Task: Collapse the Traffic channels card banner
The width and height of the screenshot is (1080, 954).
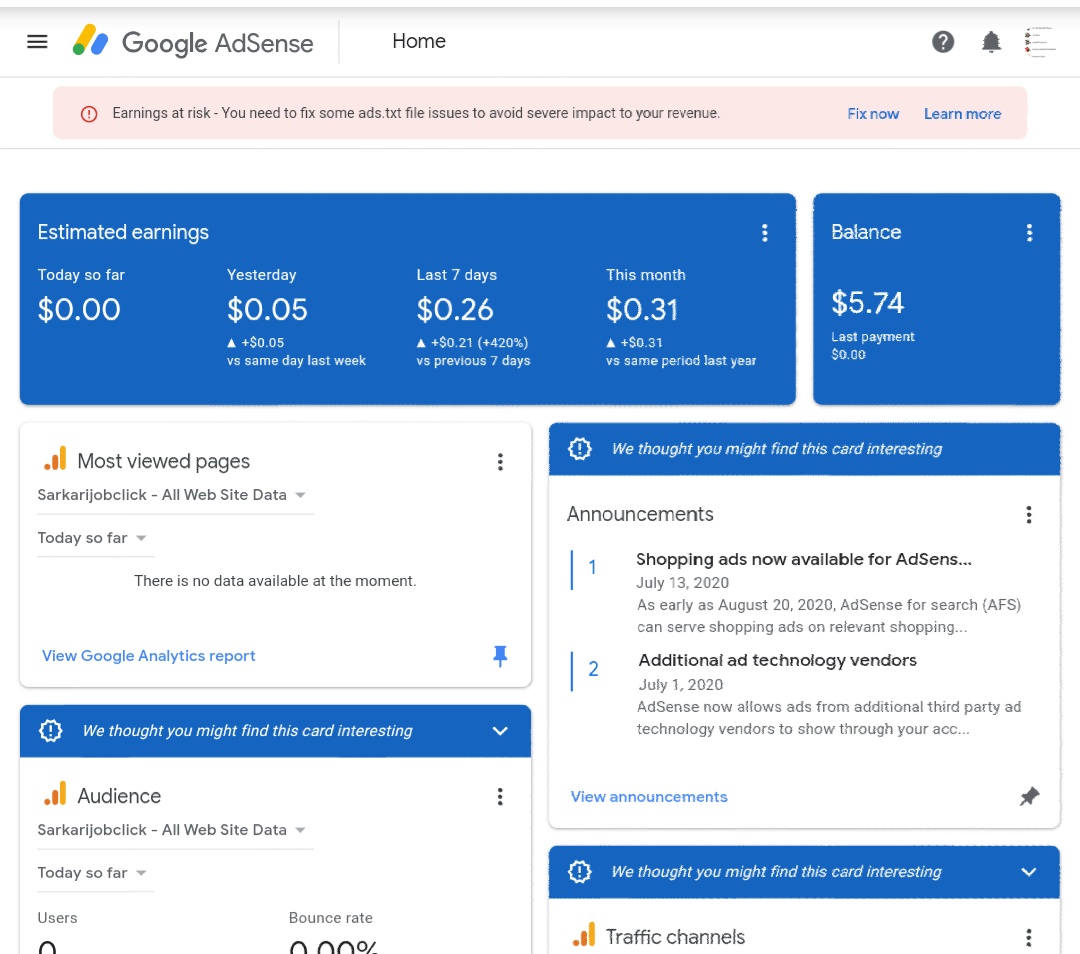Action: 1029,872
